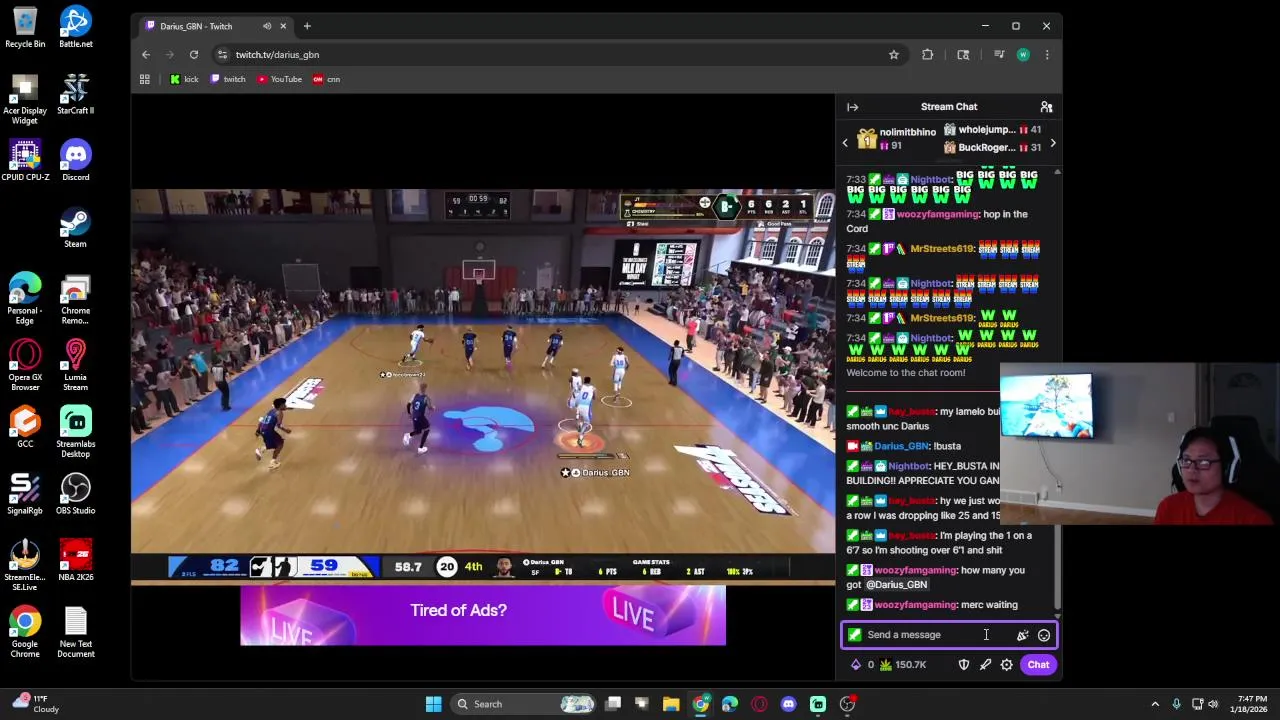Screen dimensions: 1280x720
Task: Open Chrome's three-dot menu
Action: pos(1047,55)
